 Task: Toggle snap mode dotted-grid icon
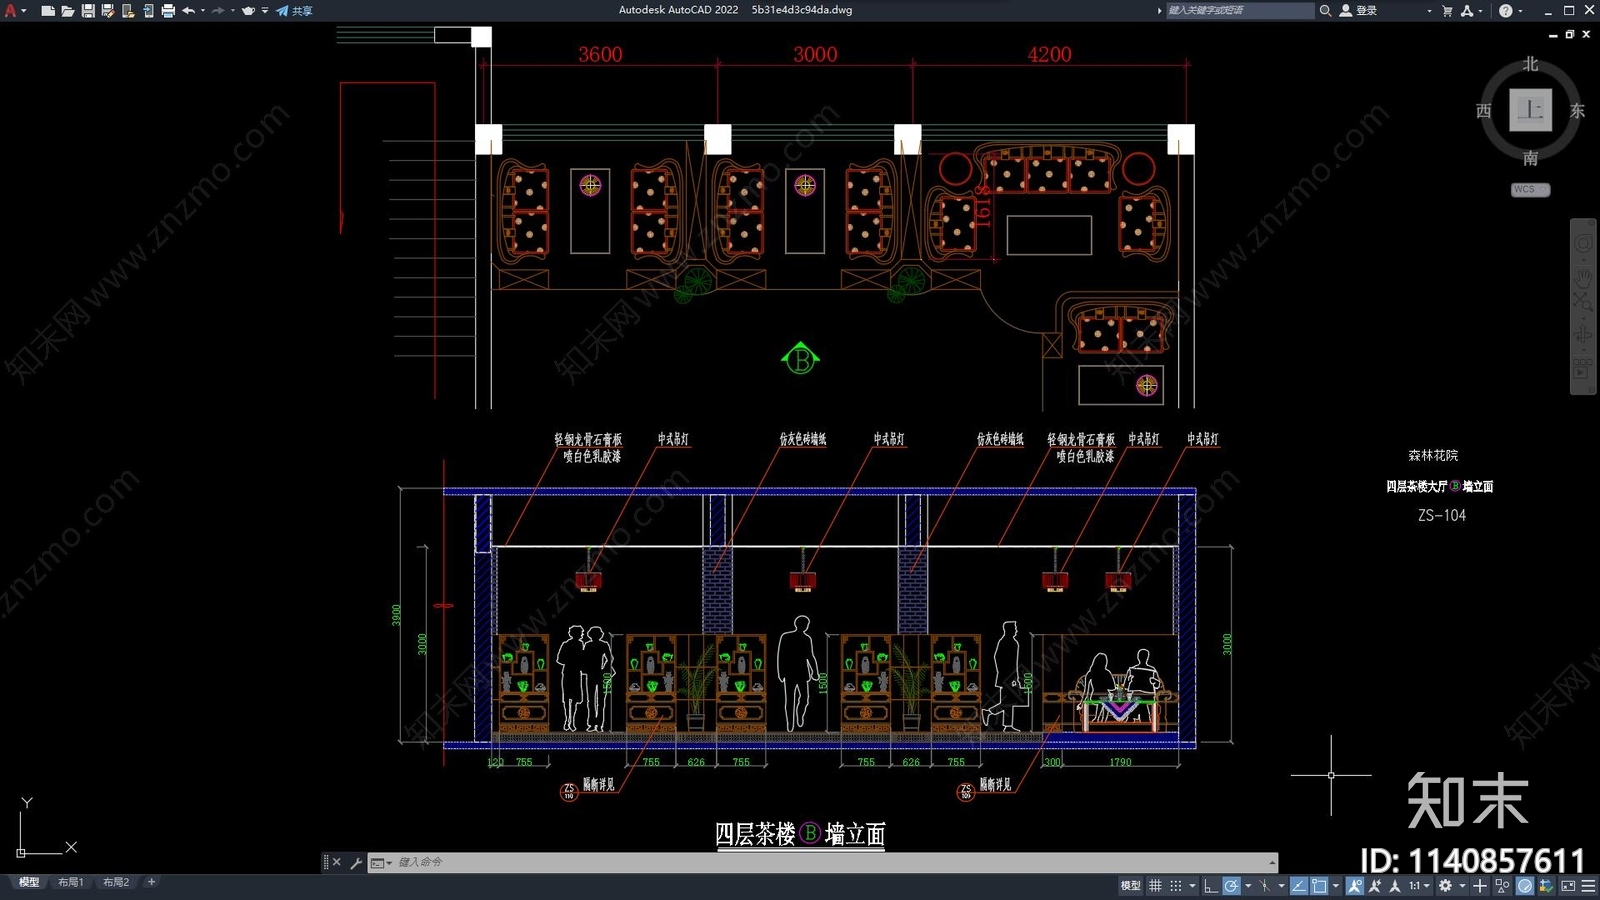click(x=1176, y=886)
